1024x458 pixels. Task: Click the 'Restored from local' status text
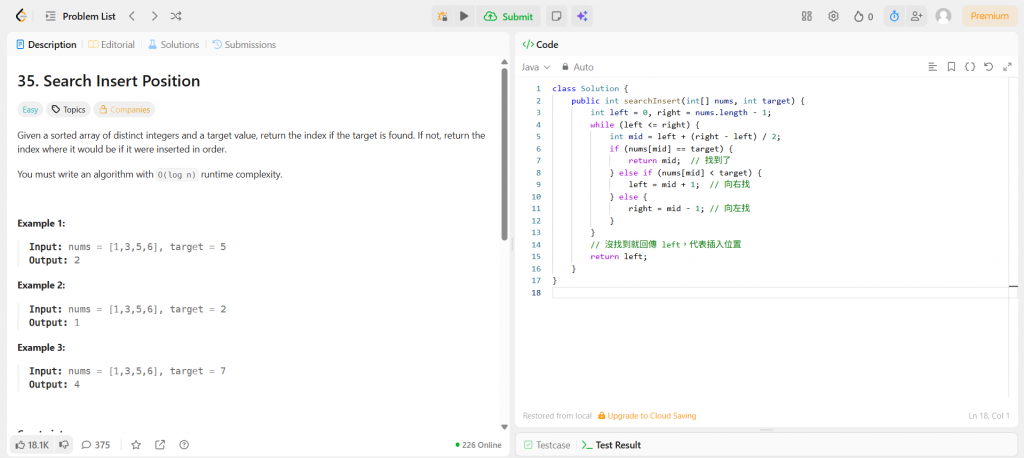click(x=557, y=416)
